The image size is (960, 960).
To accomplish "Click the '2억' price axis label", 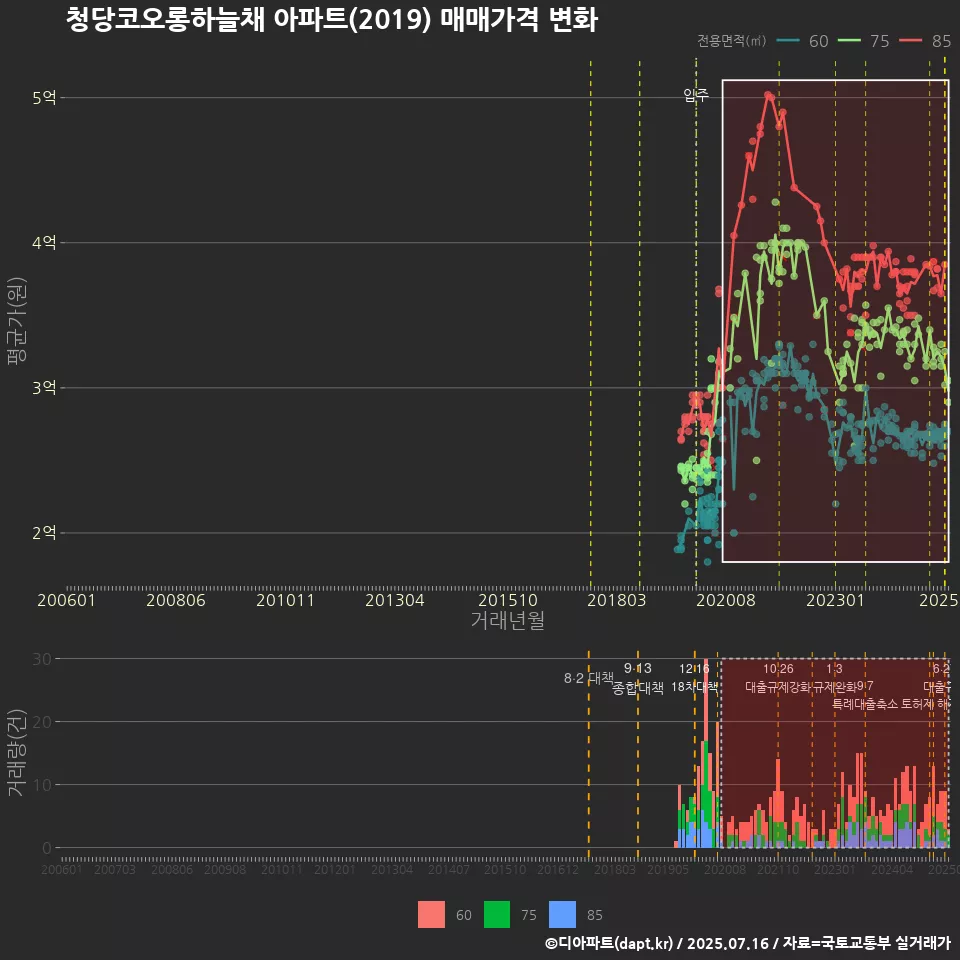I will tap(44, 533).
